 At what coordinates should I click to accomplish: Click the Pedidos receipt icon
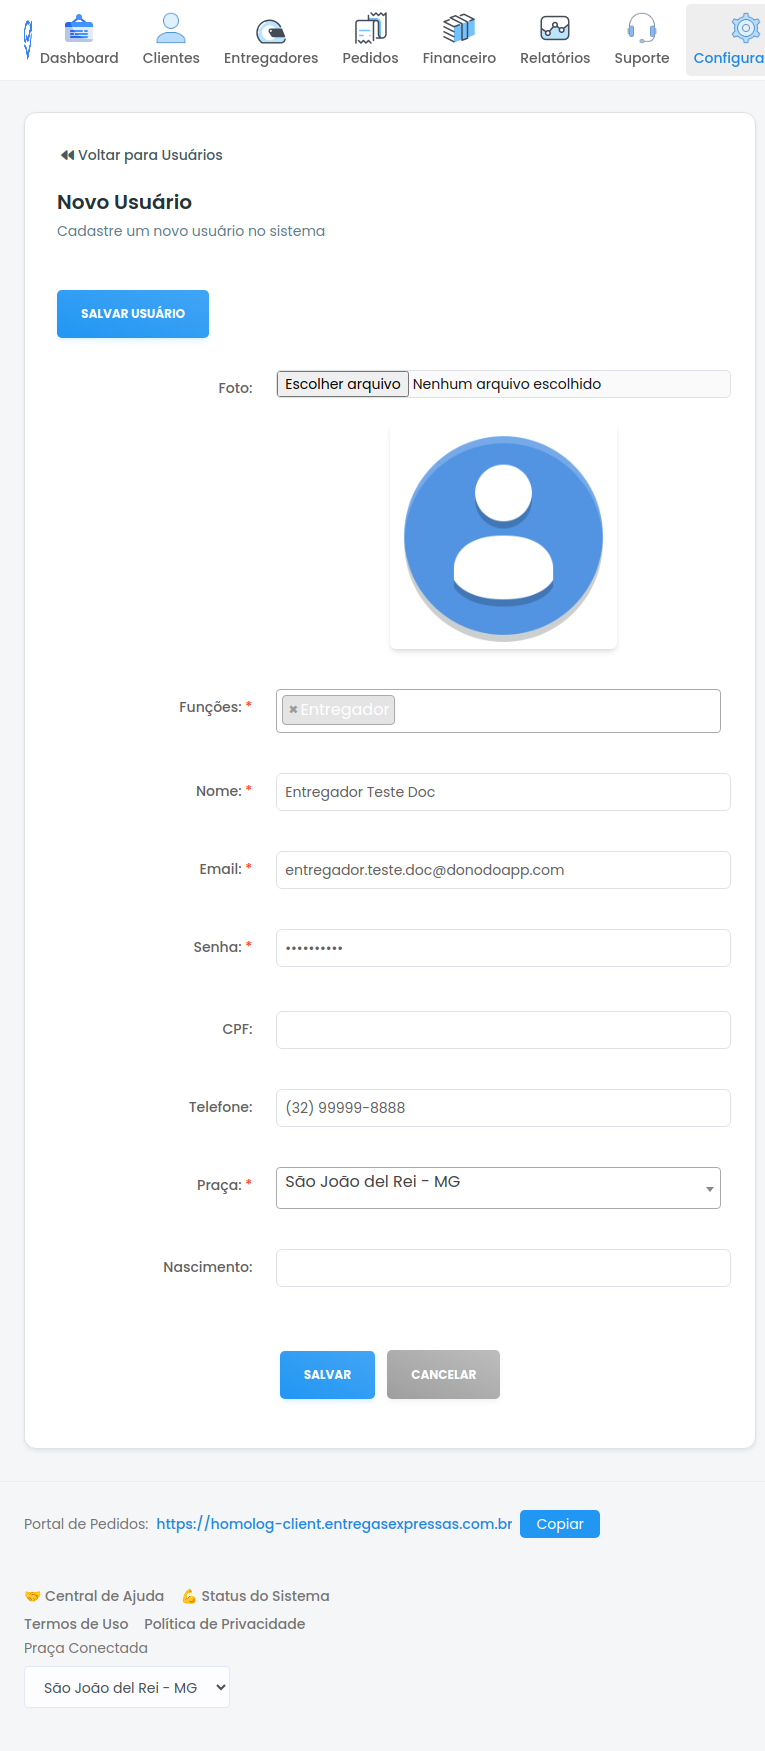click(x=370, y=29)
